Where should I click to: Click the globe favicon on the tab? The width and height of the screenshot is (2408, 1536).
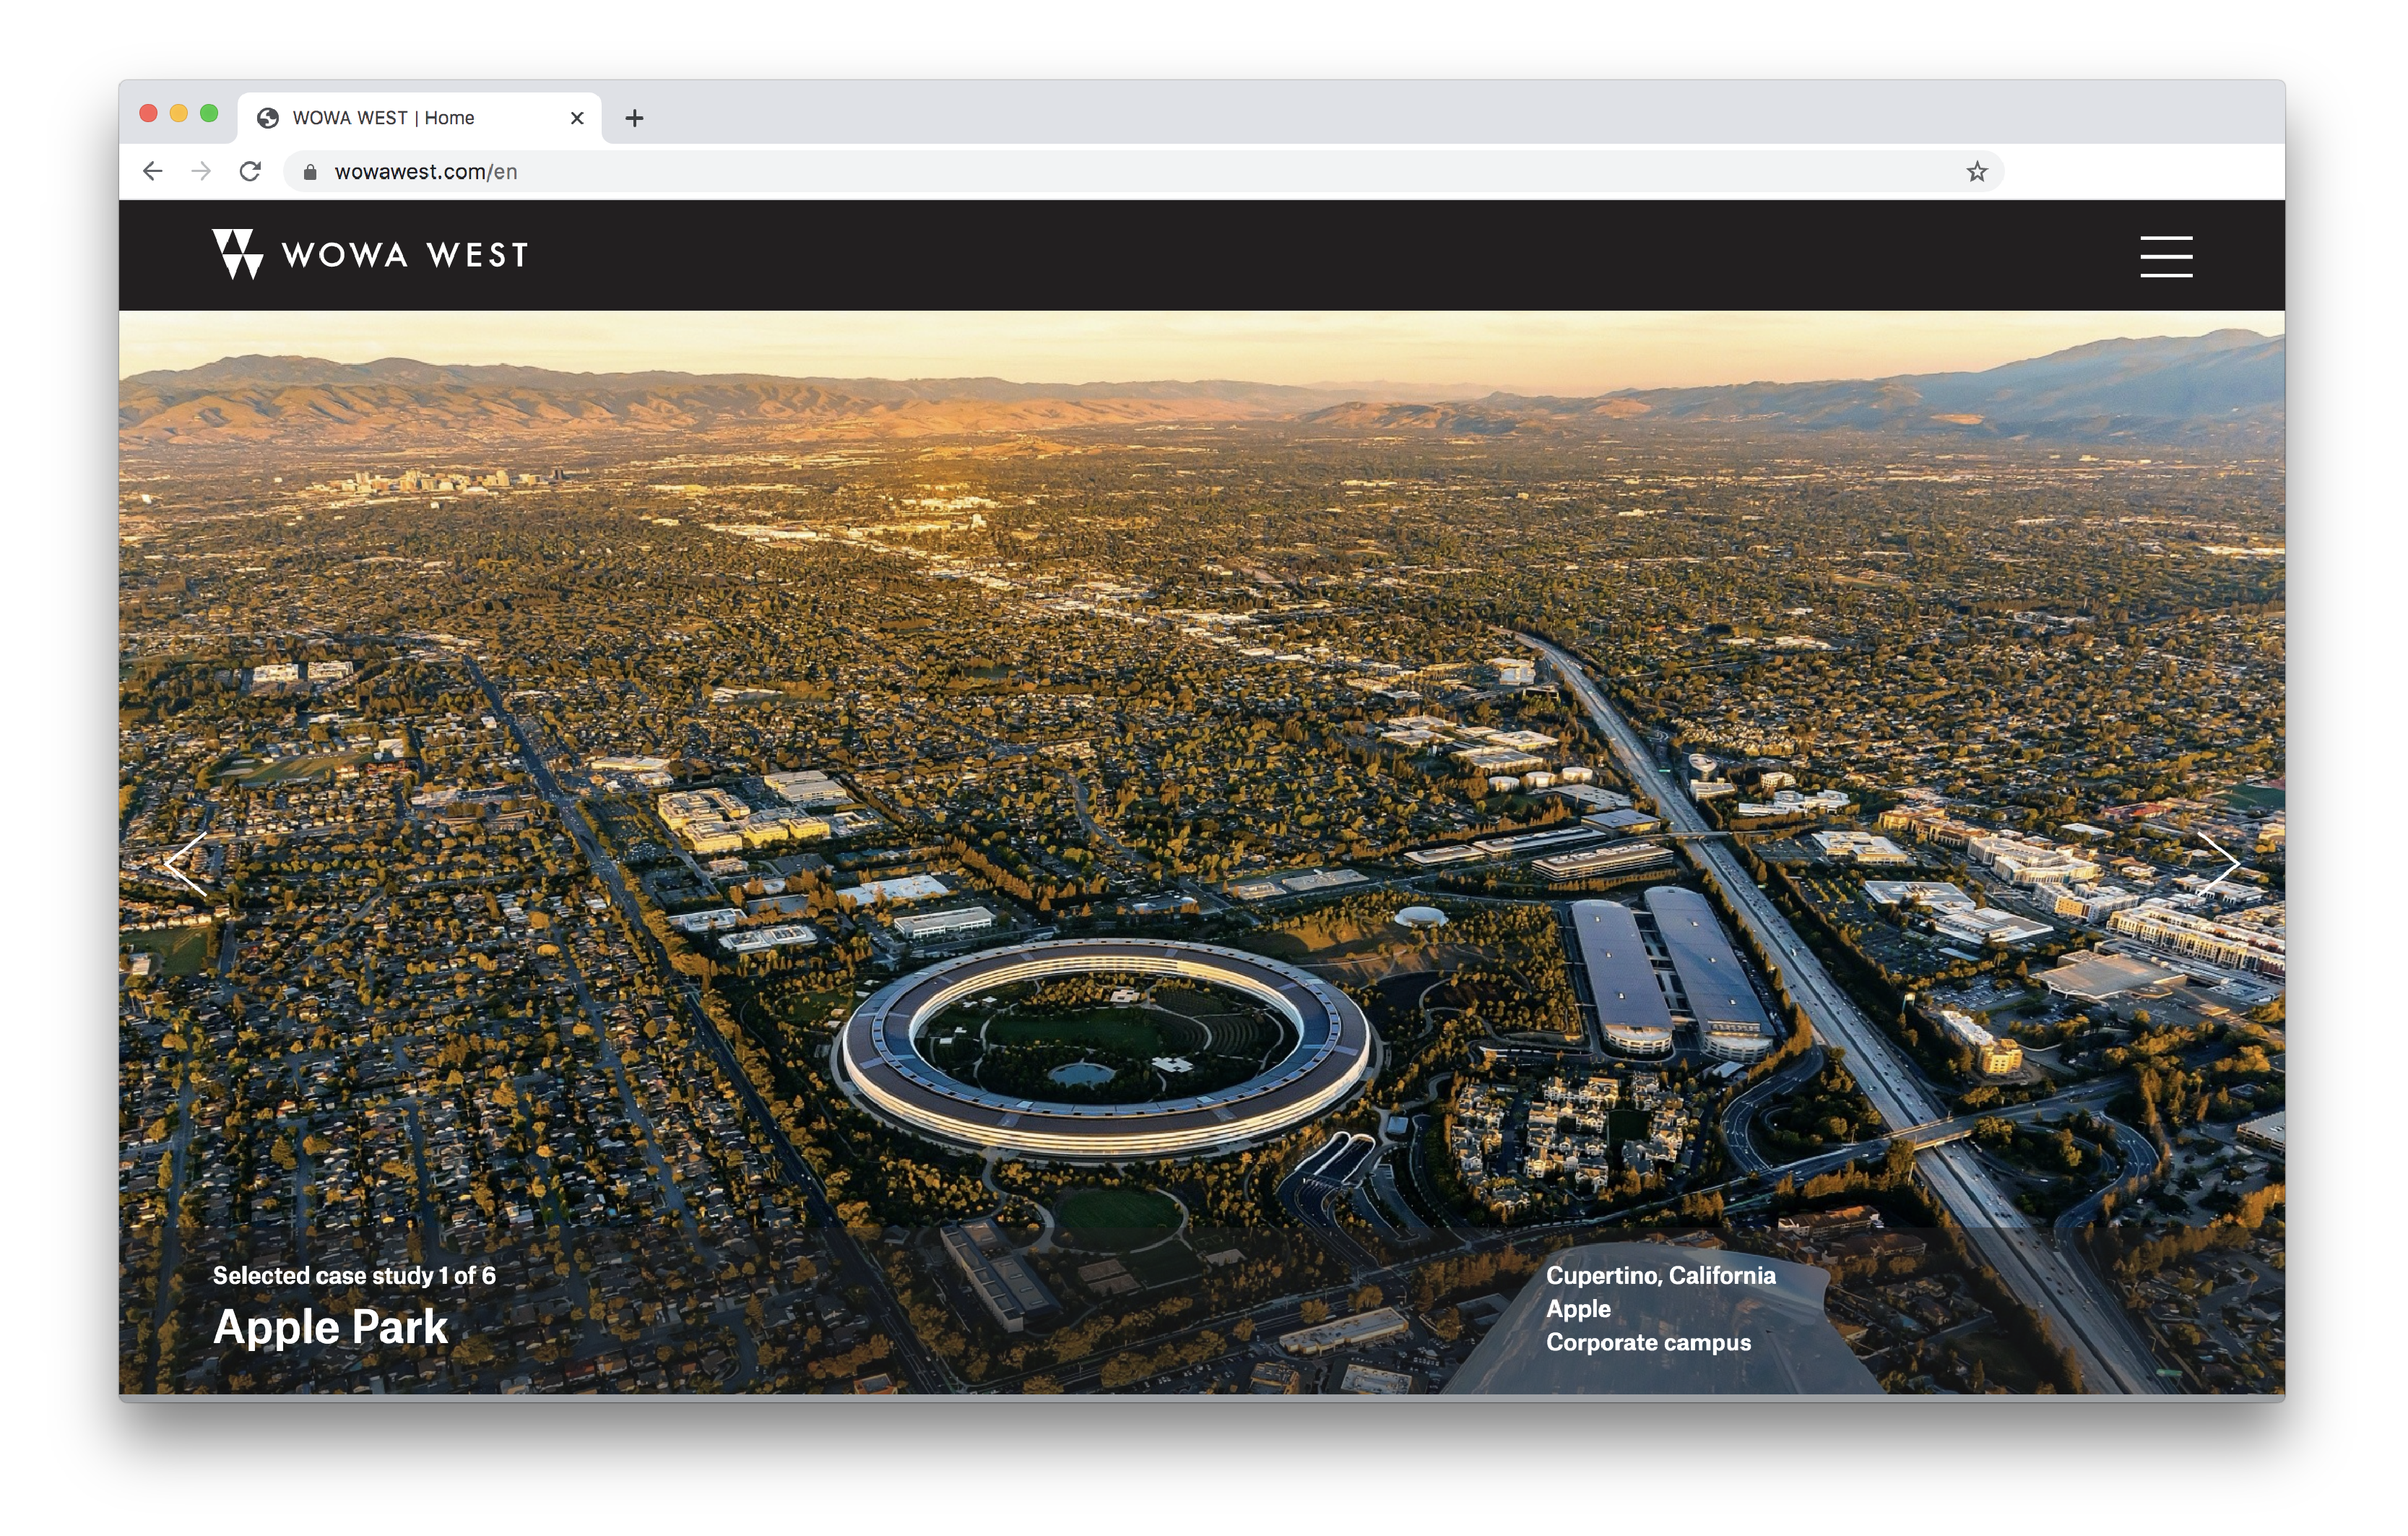[267, 118]
